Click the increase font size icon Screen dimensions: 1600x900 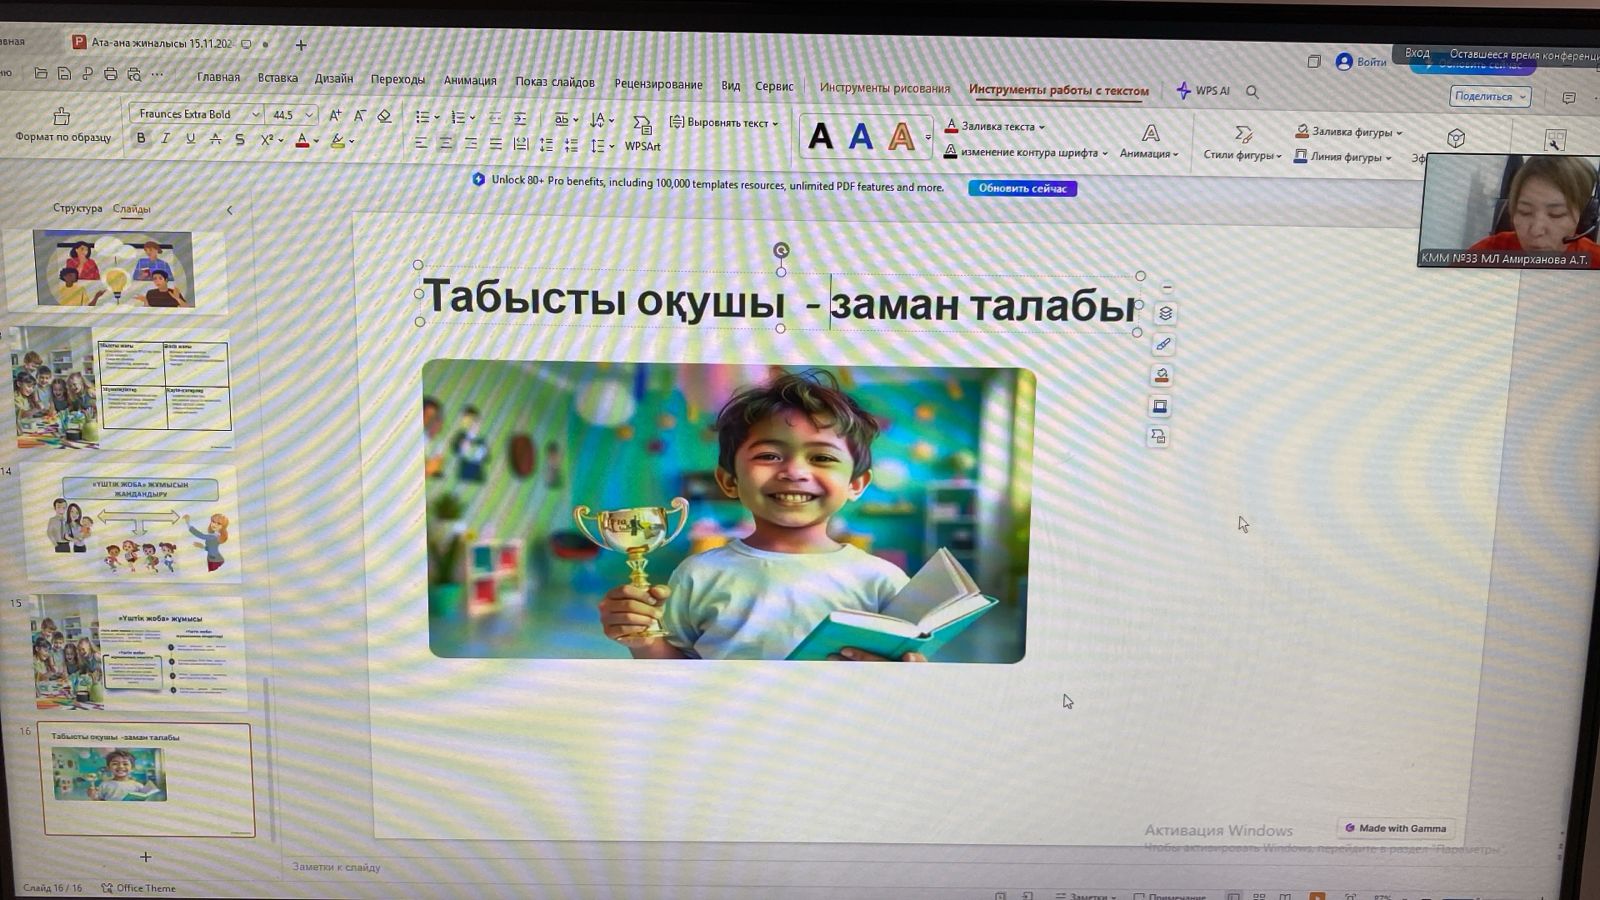(x=335, y=116)
